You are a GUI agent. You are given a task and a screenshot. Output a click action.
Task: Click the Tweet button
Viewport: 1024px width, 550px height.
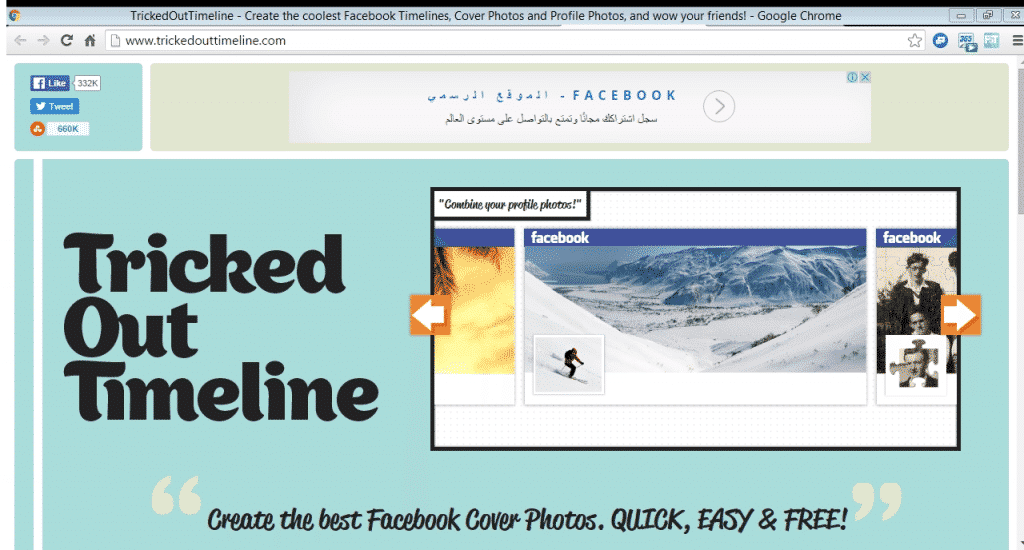pyautogui.click(x=54, y=106)
